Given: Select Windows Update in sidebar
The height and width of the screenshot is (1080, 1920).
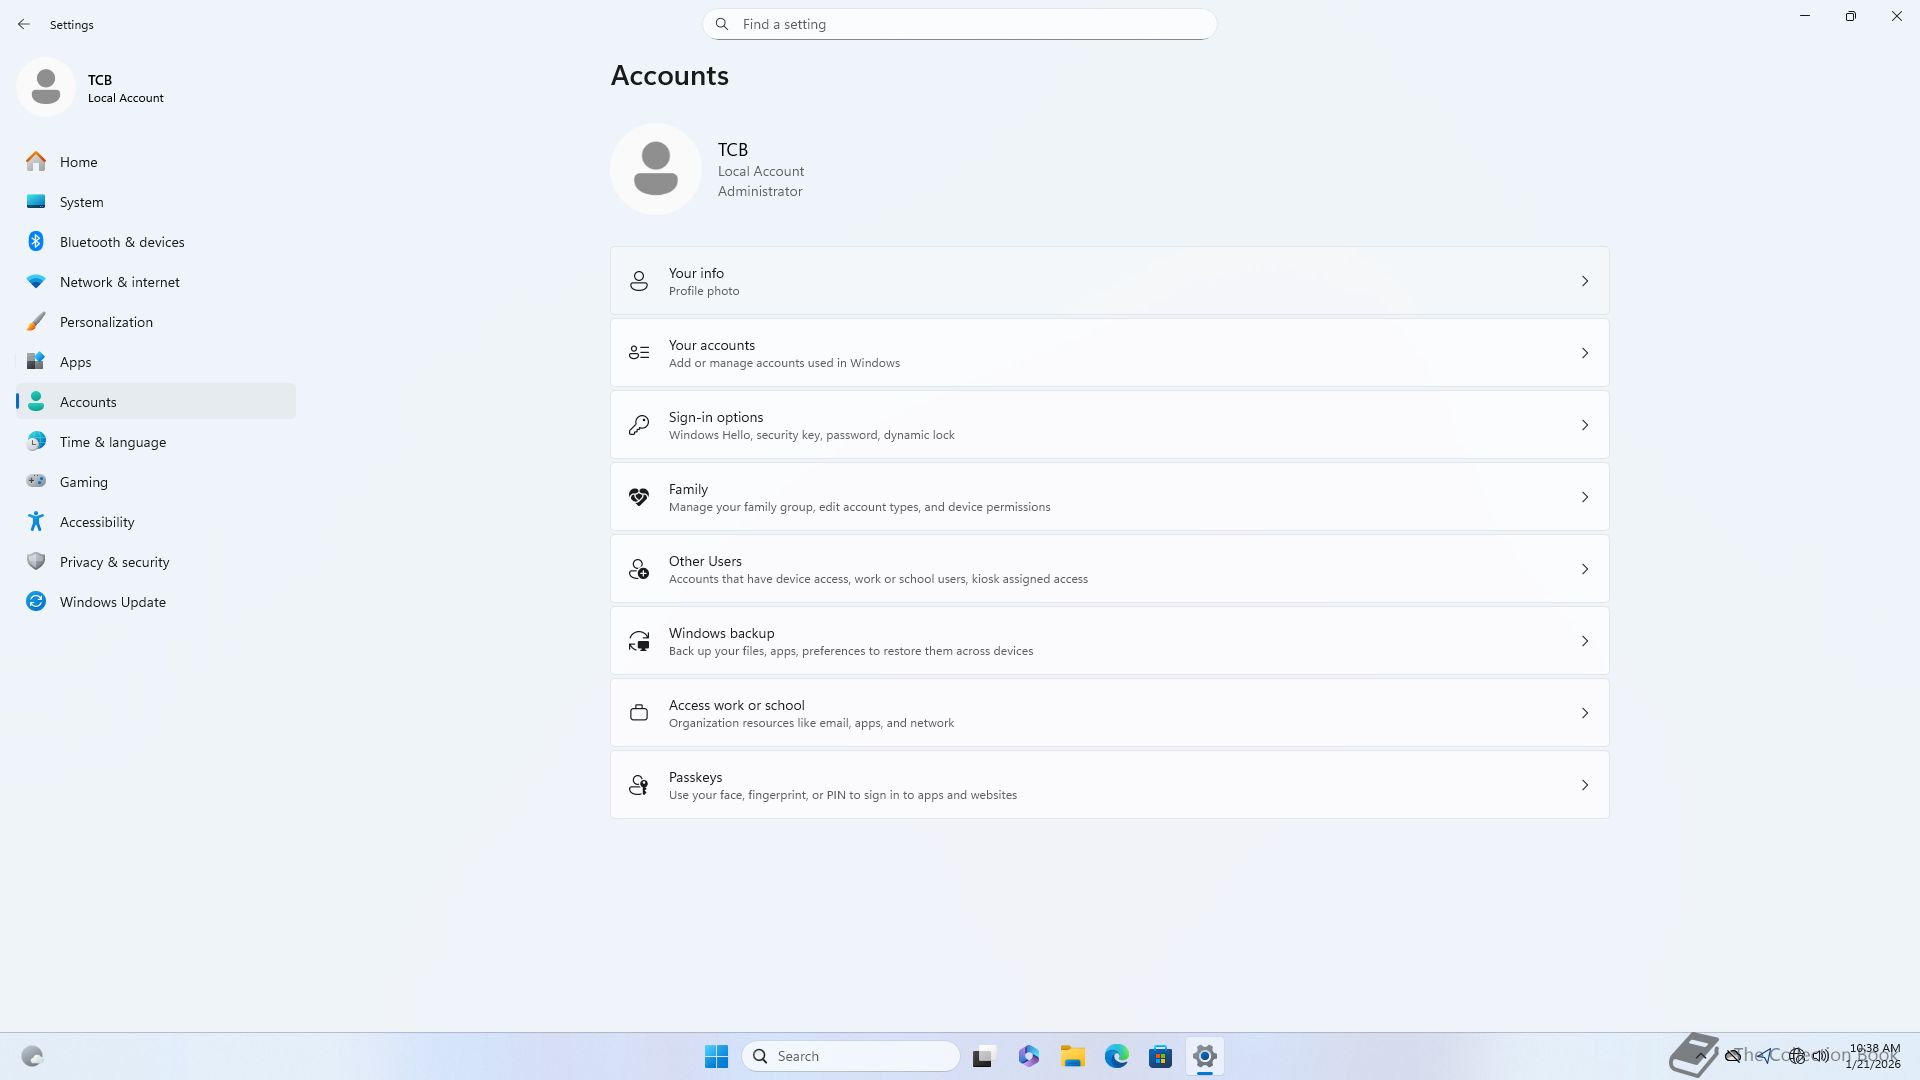Looking at the screenshot, I should click(112, 602).
